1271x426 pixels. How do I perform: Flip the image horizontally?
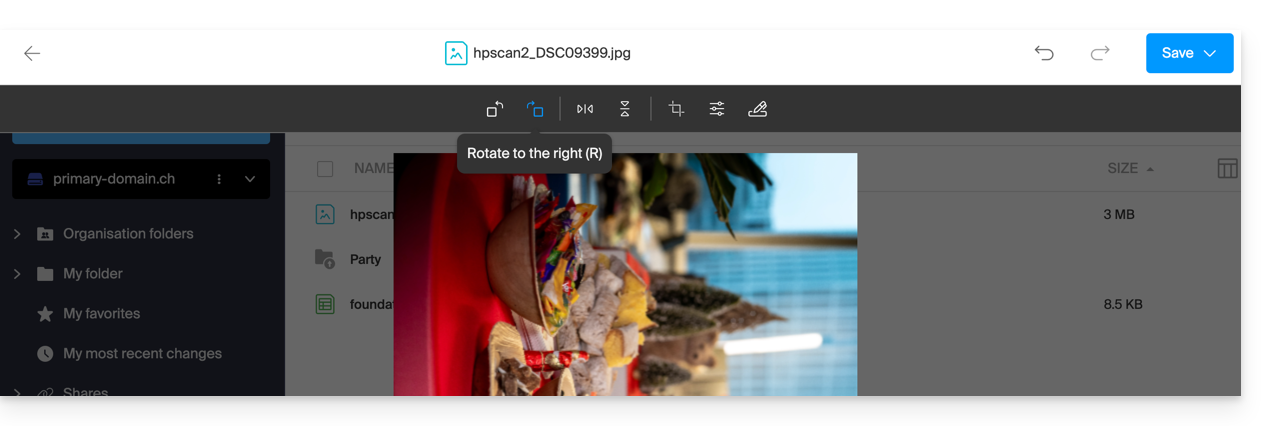click(x=585, y=109)
